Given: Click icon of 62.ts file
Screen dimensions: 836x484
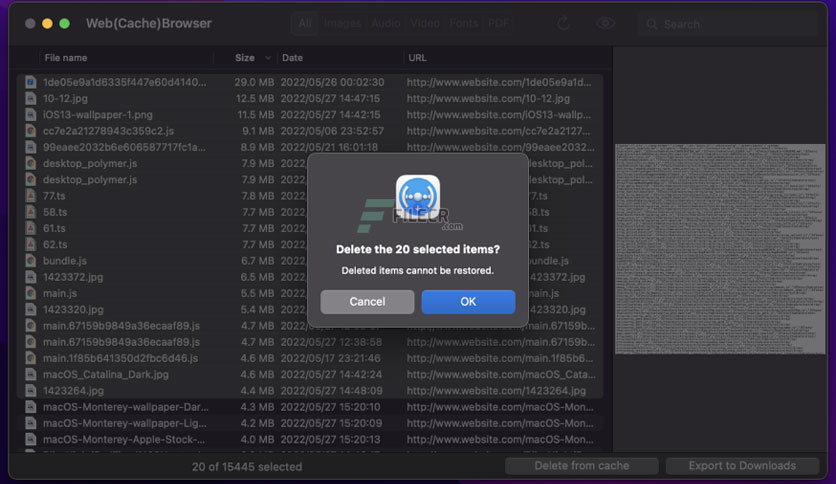Looking at the screenshot, I should click(x=31, y=245).
